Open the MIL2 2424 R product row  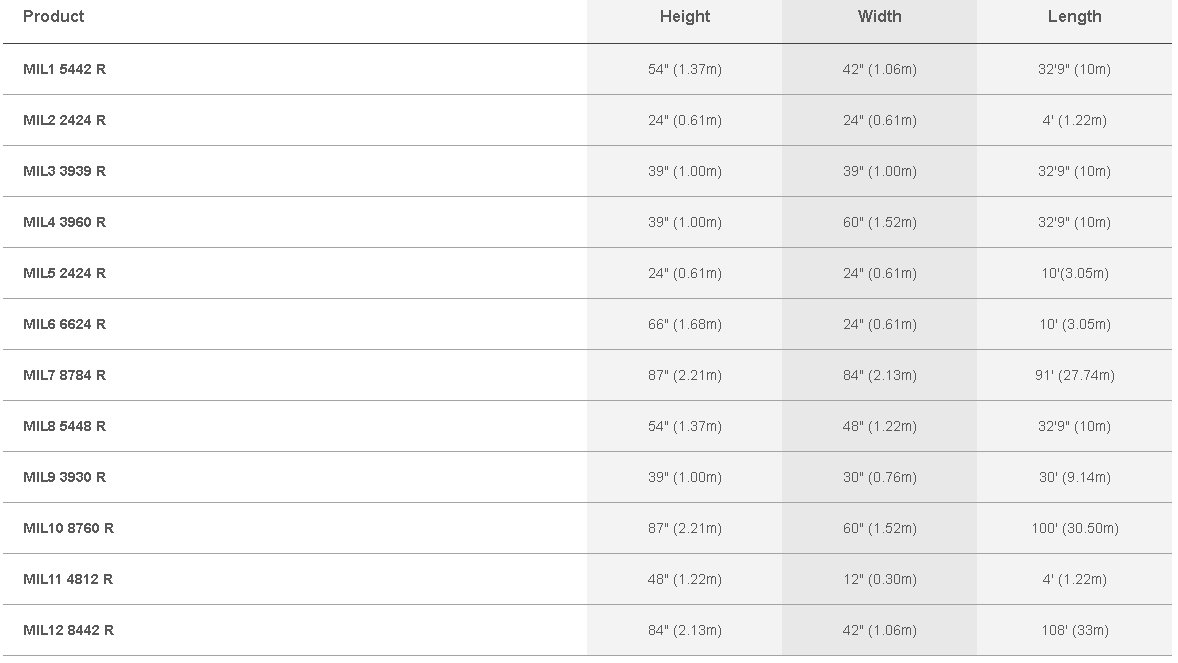[x=64, y=120]
